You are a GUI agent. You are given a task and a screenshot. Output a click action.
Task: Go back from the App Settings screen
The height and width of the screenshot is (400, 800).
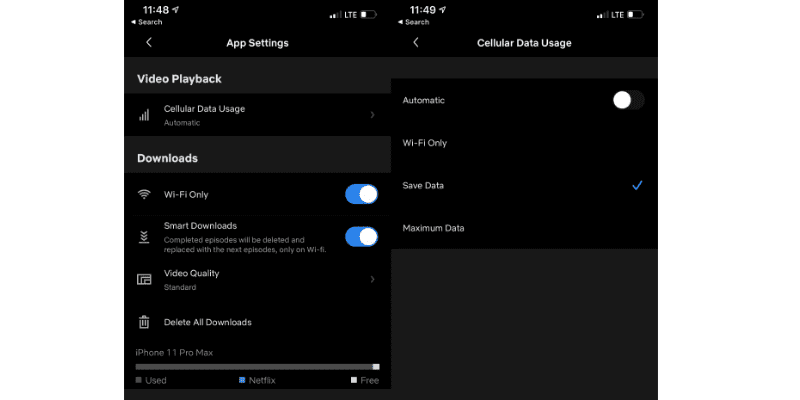149,42
